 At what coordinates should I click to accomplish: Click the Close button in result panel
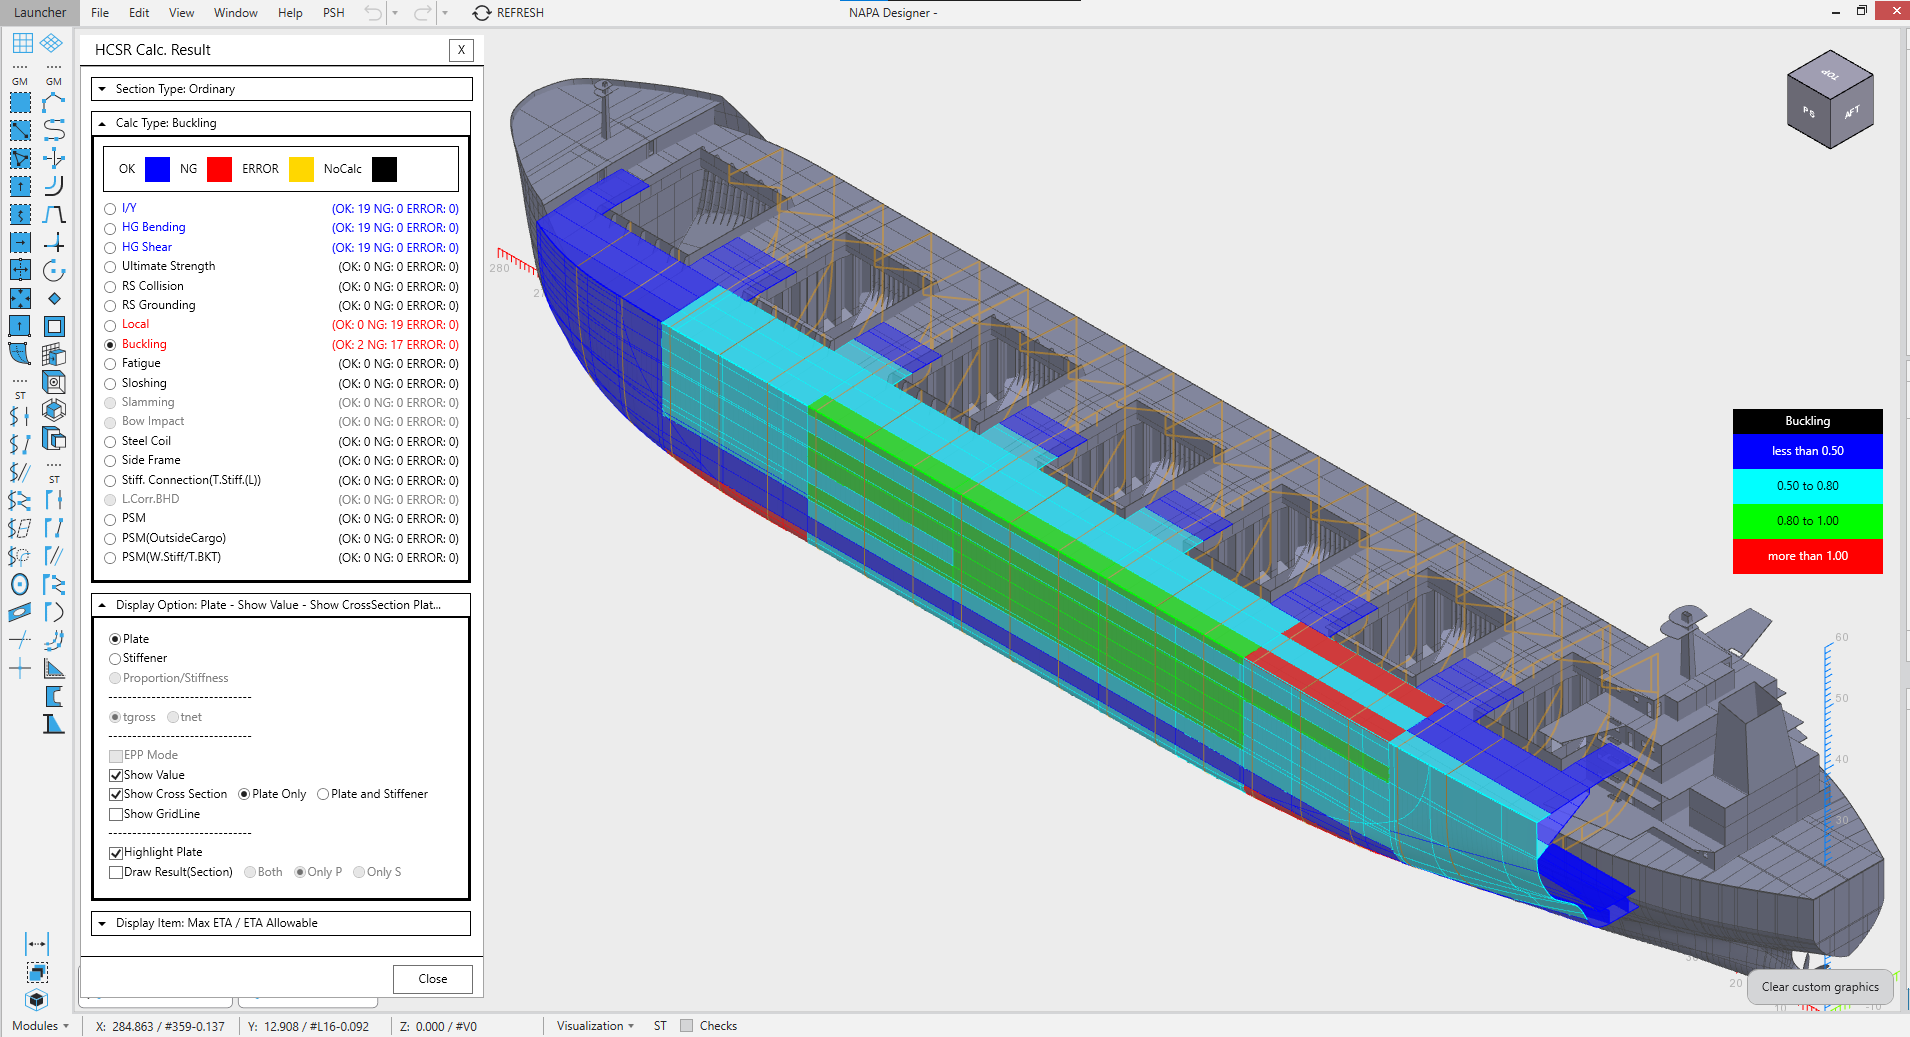click(x=432, y=979)
